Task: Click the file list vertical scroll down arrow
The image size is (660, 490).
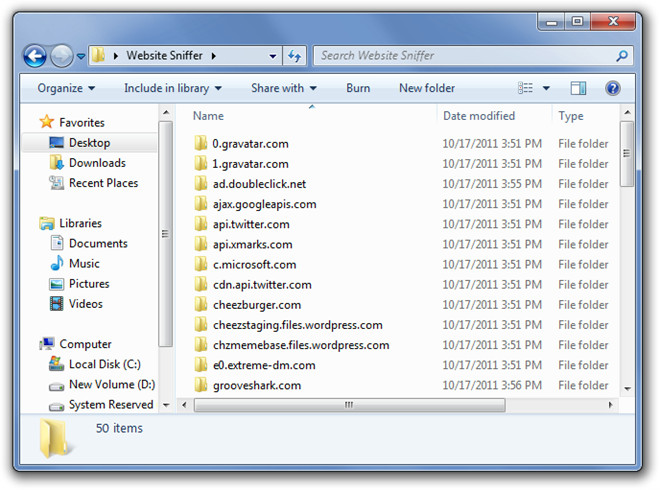Action: pos(627,389)
